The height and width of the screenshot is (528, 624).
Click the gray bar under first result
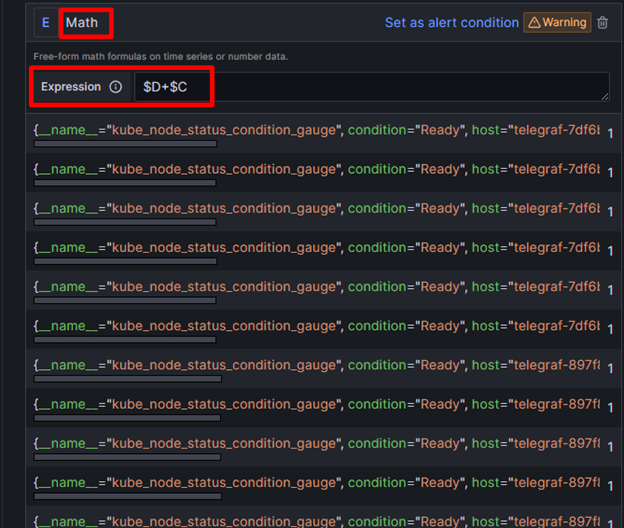coord(125,144)
